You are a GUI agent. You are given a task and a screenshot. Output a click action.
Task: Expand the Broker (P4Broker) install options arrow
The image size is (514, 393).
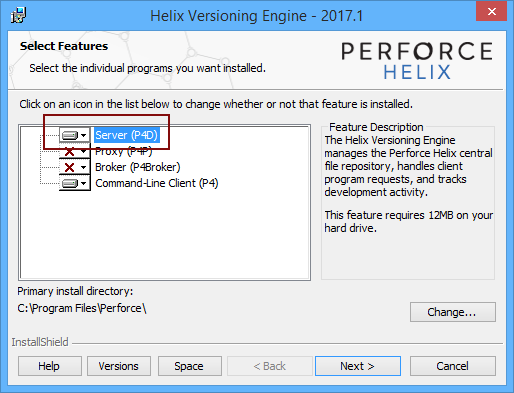(84, 167)
